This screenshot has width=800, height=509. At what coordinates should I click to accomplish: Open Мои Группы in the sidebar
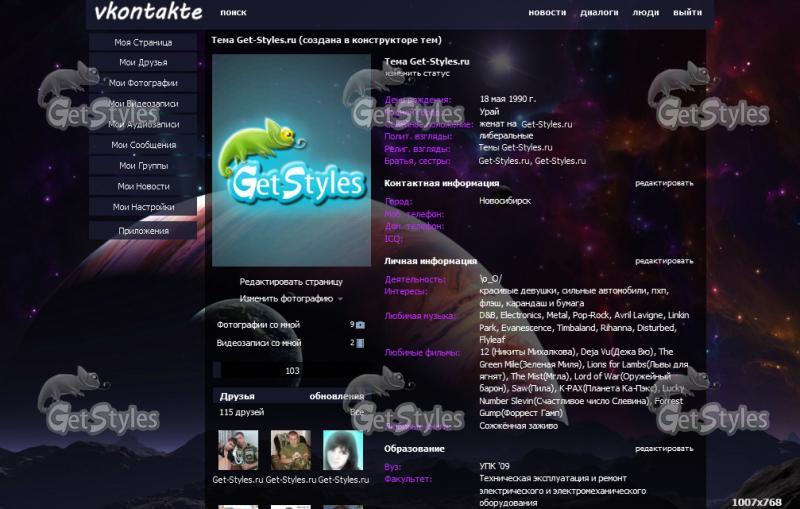pos(143,166)
